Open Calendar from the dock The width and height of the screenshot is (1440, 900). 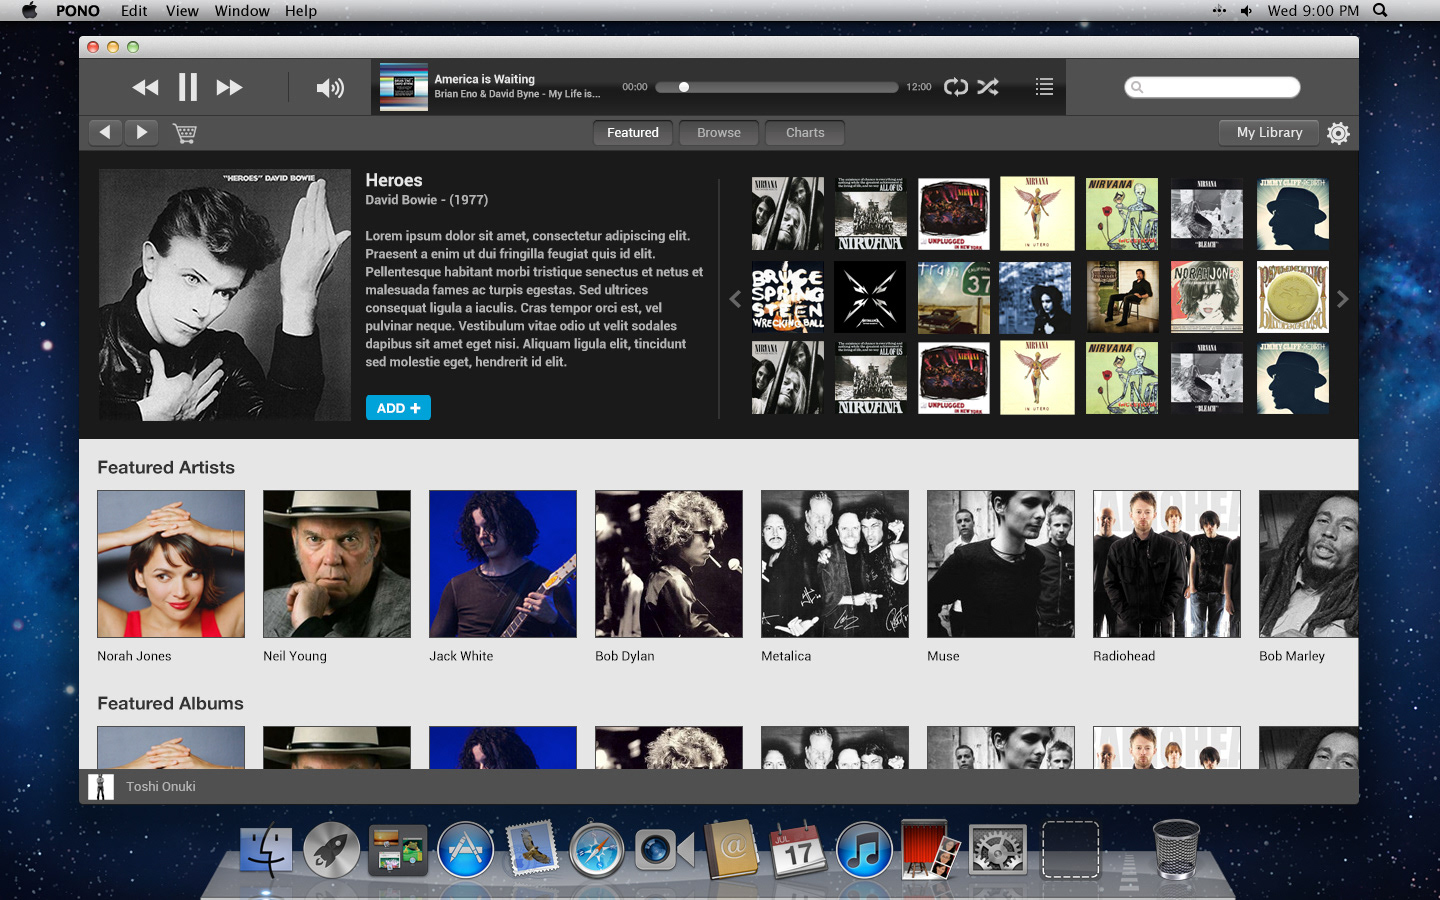click(x=797, y=851)
